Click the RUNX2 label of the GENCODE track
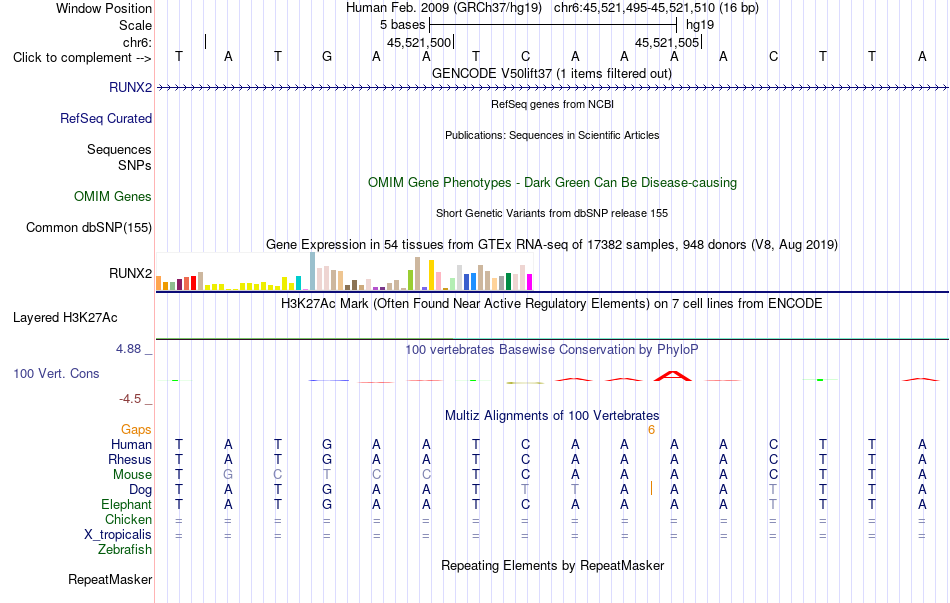950x603 pixels. tap(130, 87)
